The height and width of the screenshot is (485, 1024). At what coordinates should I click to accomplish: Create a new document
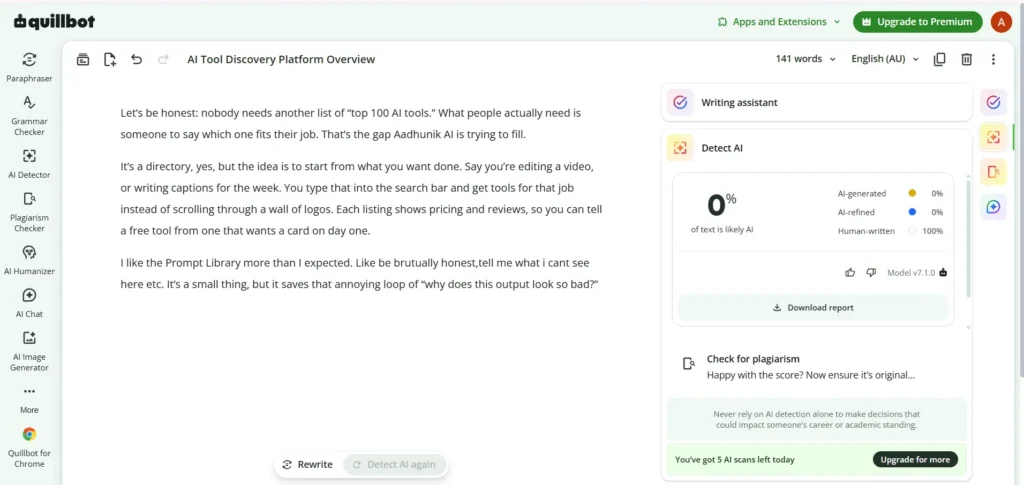pyautogui.click(x=110, y=59)
